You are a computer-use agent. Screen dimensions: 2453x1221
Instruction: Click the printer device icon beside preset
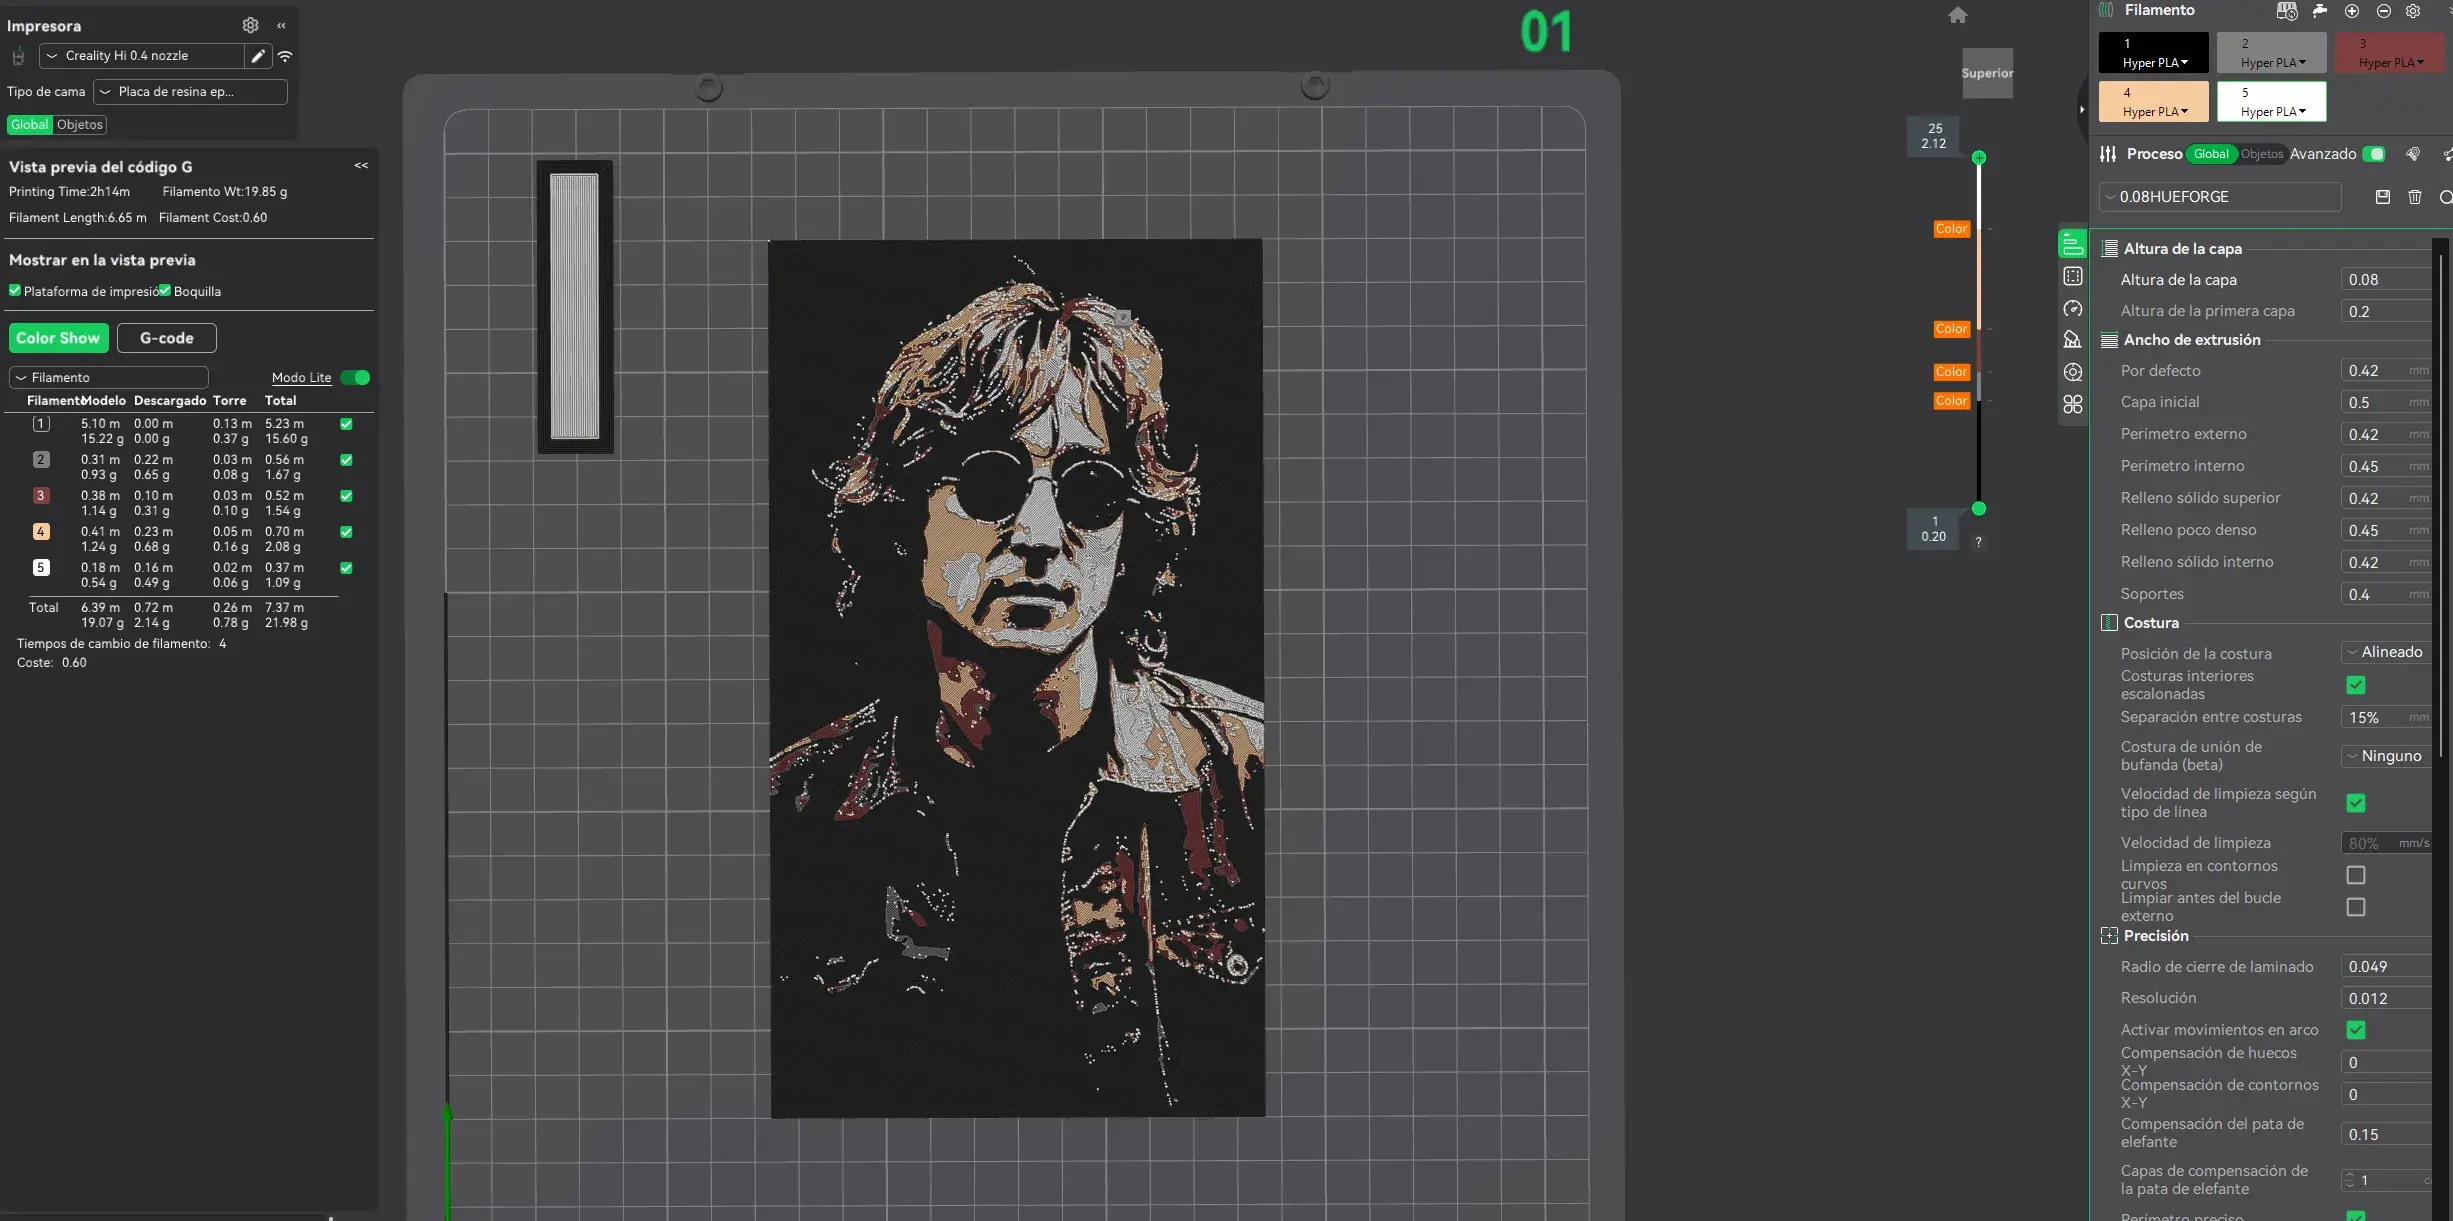click(x=18, y=56)
